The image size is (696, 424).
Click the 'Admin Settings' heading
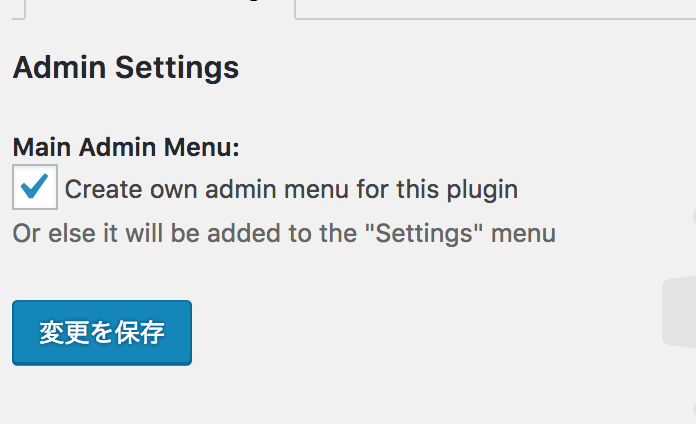click(126, 68)
